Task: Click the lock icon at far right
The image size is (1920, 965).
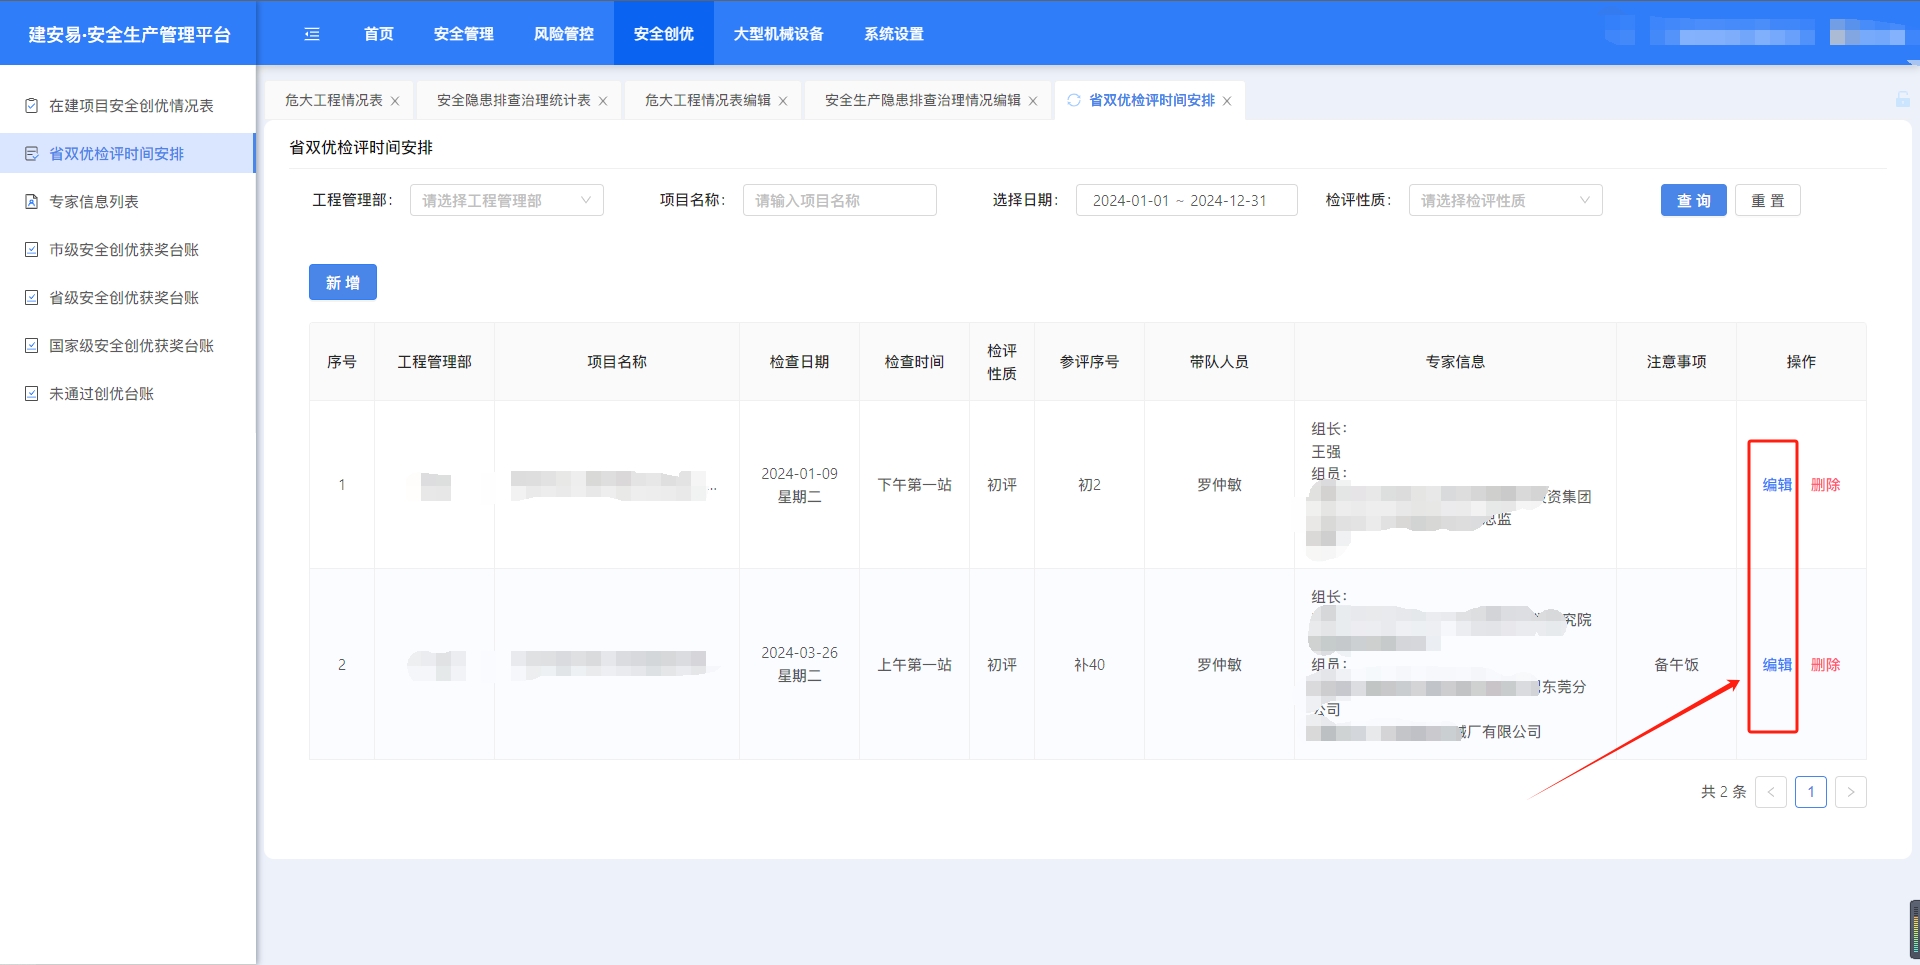Action: point(1902,100)
